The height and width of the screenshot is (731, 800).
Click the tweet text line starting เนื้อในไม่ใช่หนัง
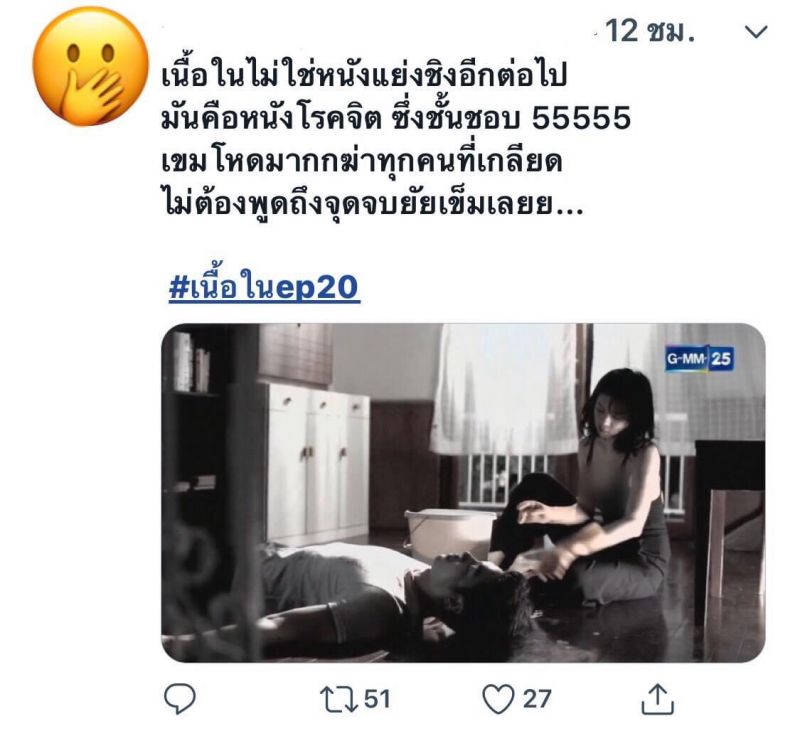[364, 76]
